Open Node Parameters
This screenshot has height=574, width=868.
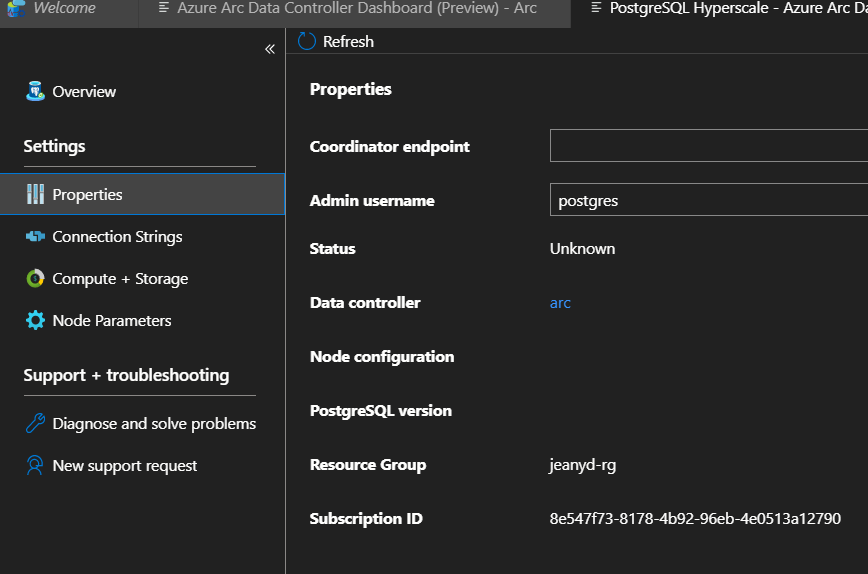coord(112,320)
